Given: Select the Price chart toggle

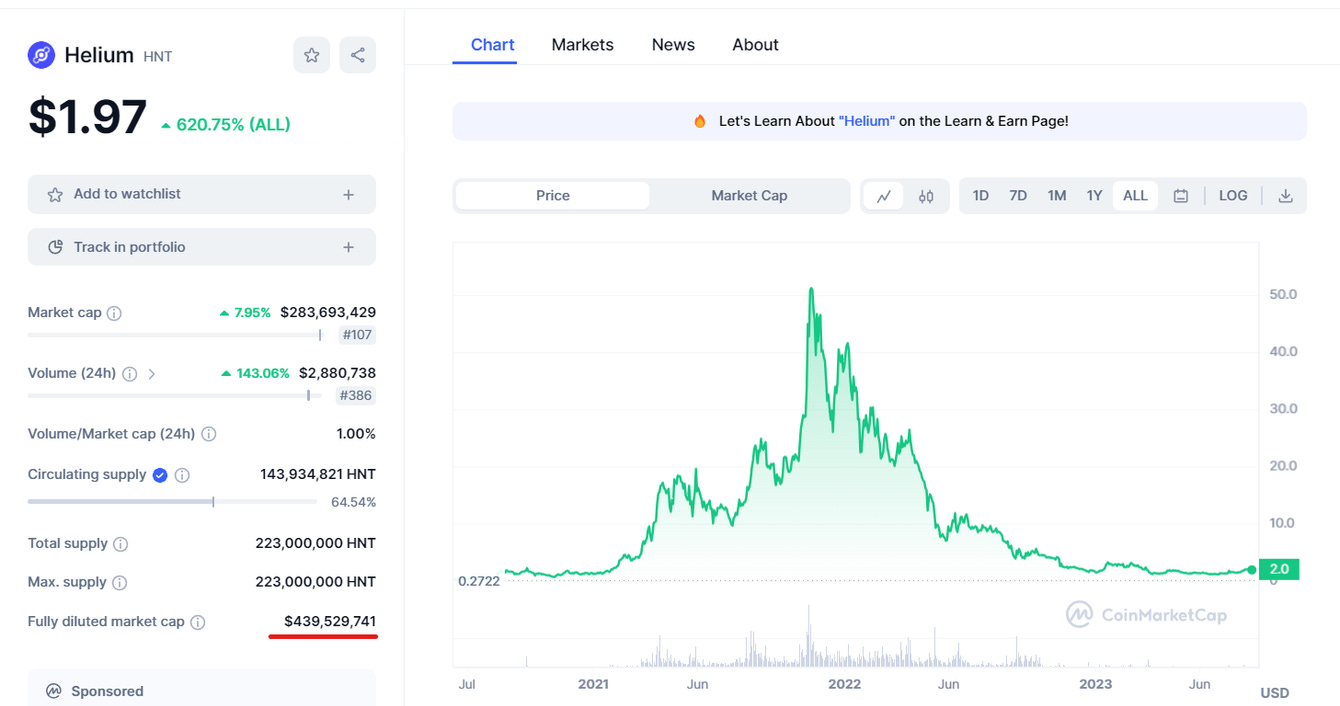Looking at the screenshot, I should 553,196.
